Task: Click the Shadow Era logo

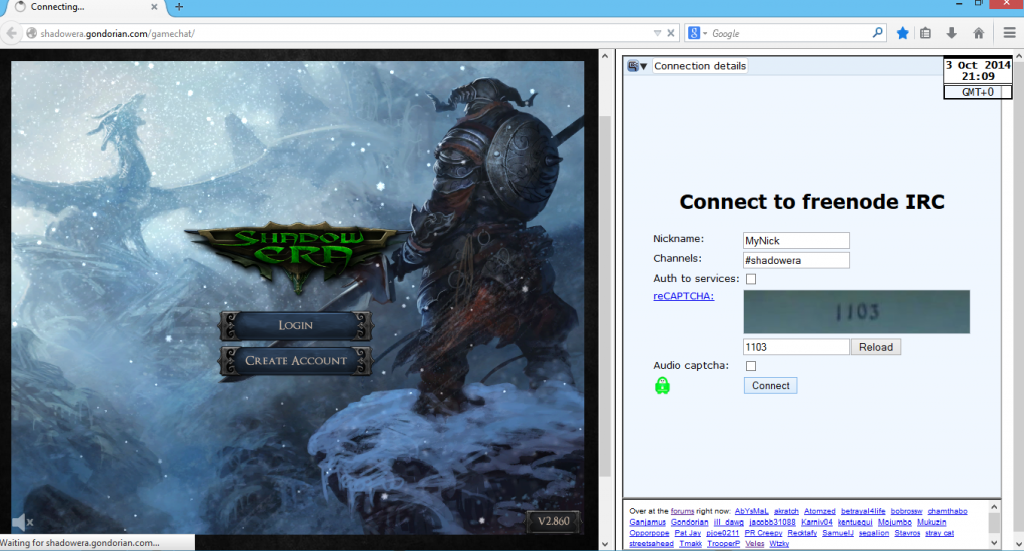Action: tap(298, 255)
